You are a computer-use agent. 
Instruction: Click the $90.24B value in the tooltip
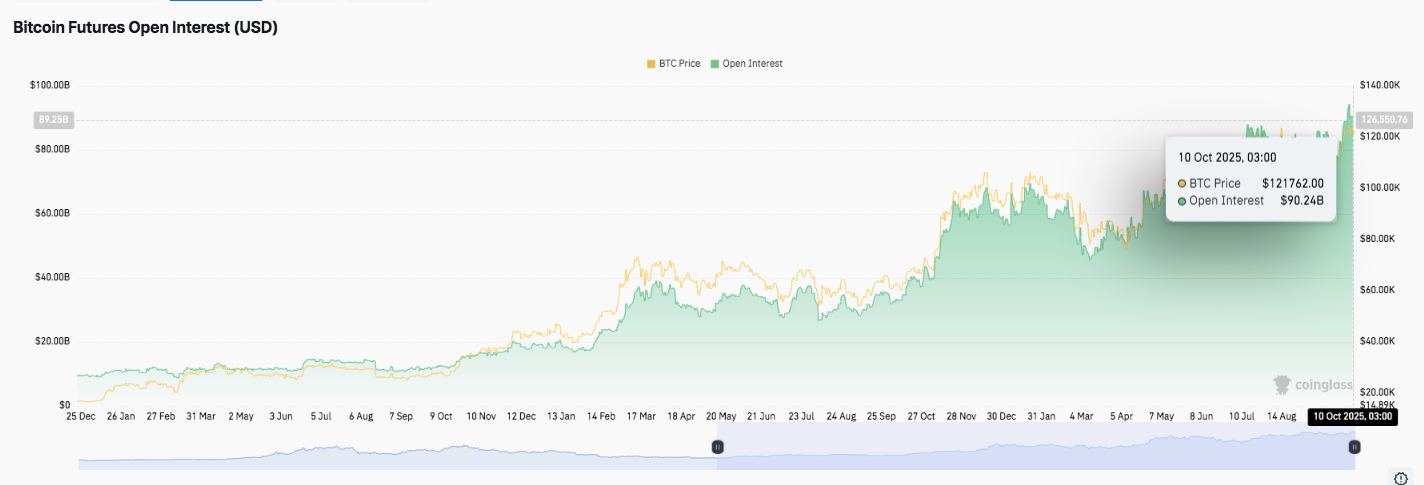pos(1301,201)
